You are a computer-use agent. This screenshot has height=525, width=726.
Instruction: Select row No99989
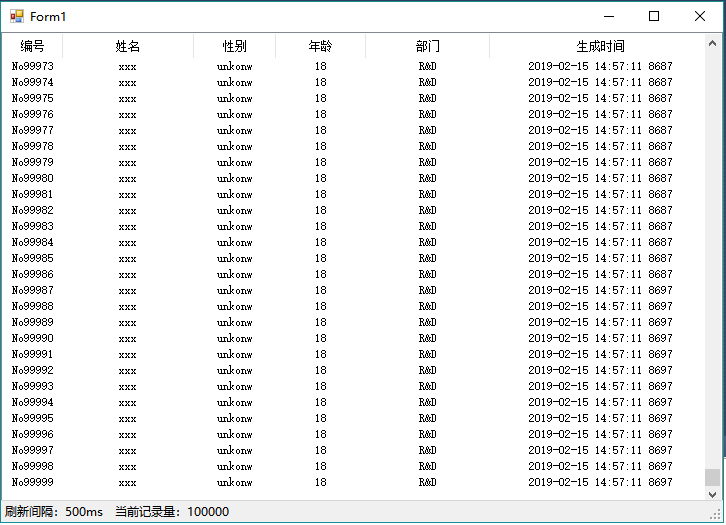point(353,322)
